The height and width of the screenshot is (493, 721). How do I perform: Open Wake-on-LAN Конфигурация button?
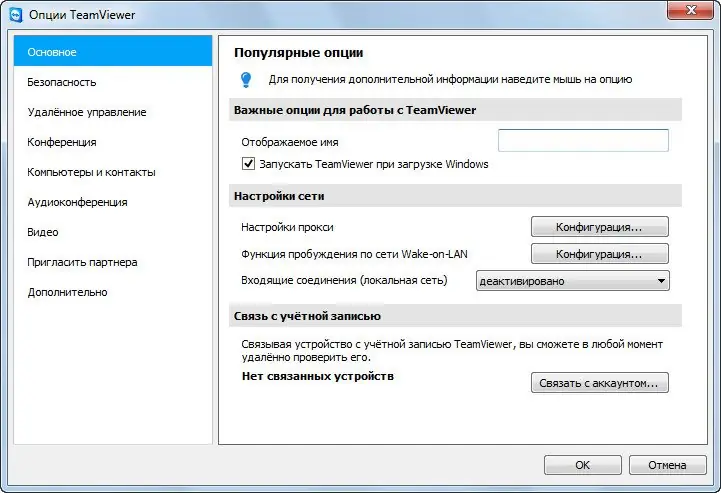pyautogui.click(x=599, y=254)
